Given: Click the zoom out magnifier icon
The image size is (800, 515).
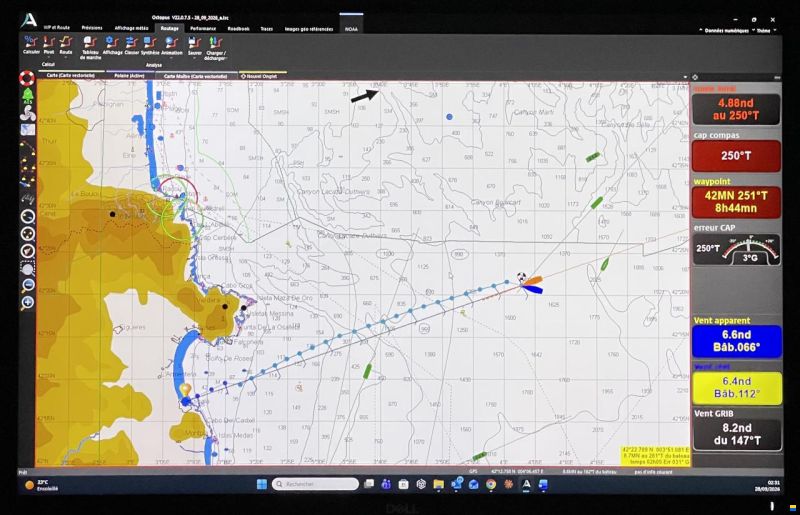Looking at the screenshot, I should (x=28, y=285).
